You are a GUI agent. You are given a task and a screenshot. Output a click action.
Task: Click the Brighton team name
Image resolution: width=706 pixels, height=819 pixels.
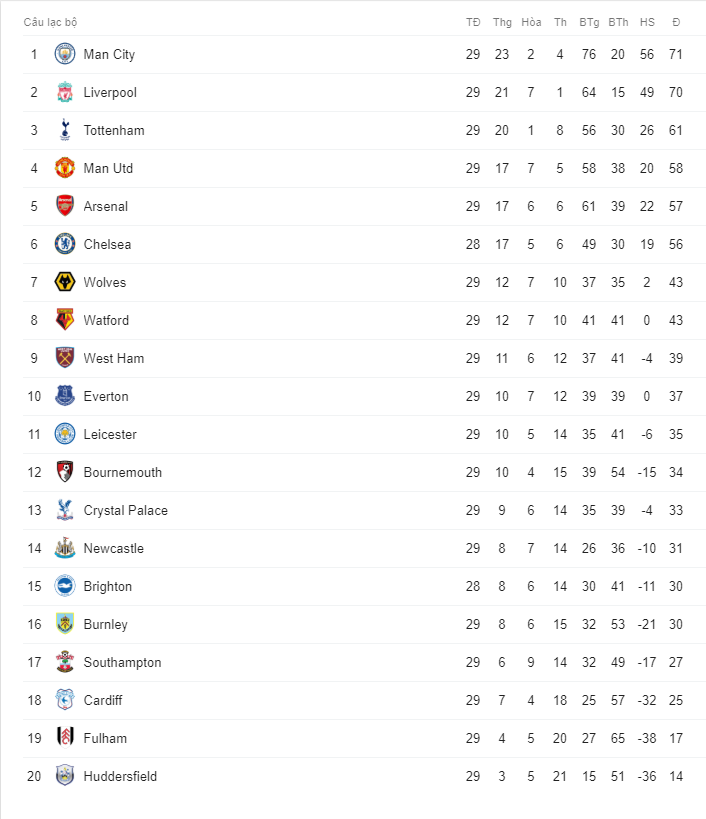click(x=107, y=587)
